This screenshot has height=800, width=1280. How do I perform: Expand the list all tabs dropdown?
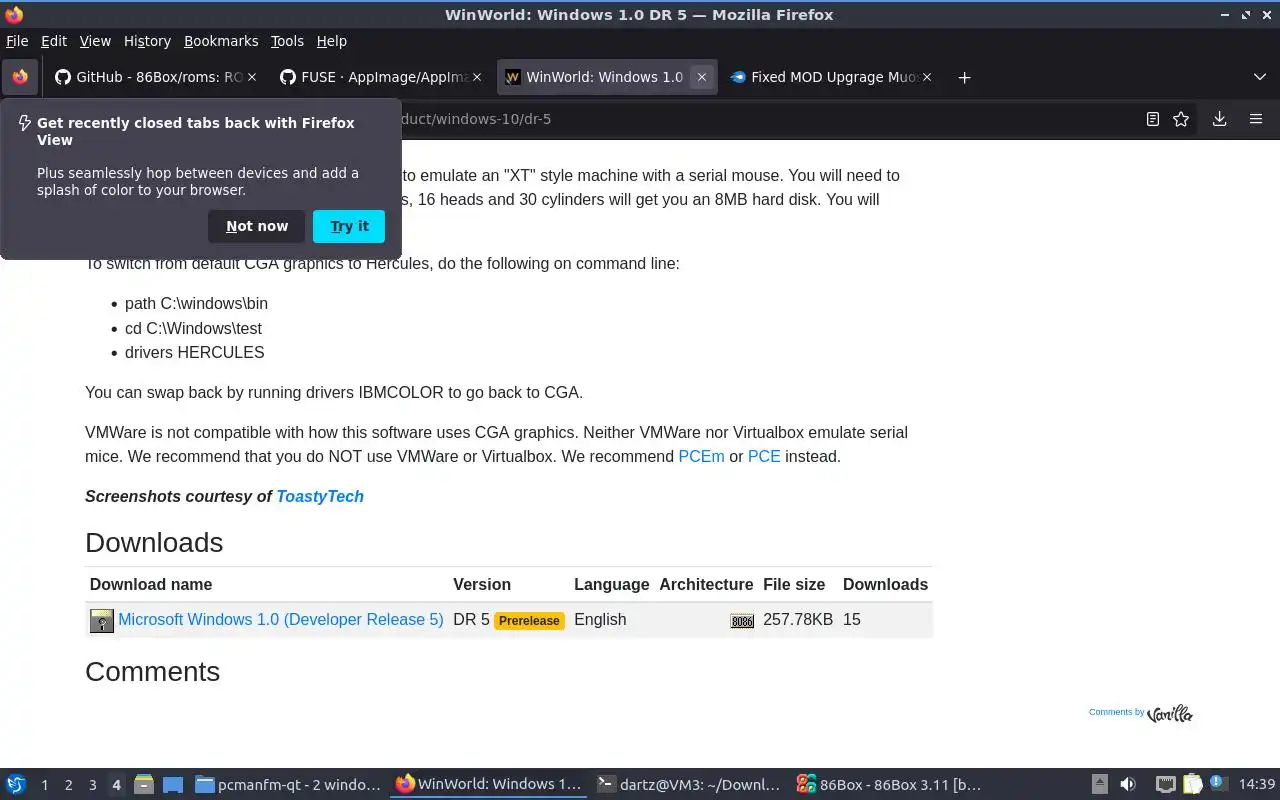coord(1260,77)
